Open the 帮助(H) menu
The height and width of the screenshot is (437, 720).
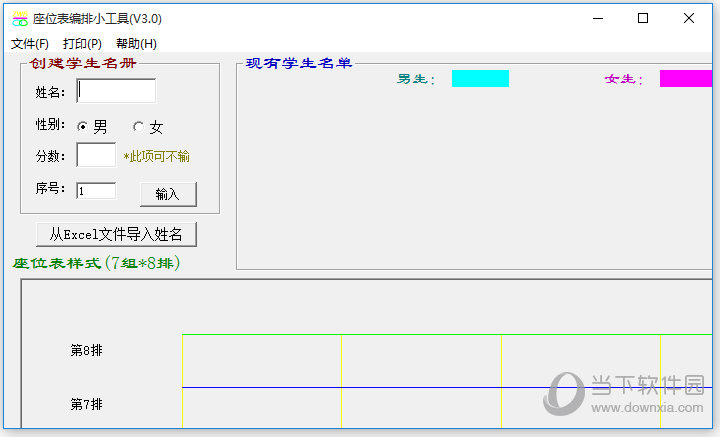136,44
